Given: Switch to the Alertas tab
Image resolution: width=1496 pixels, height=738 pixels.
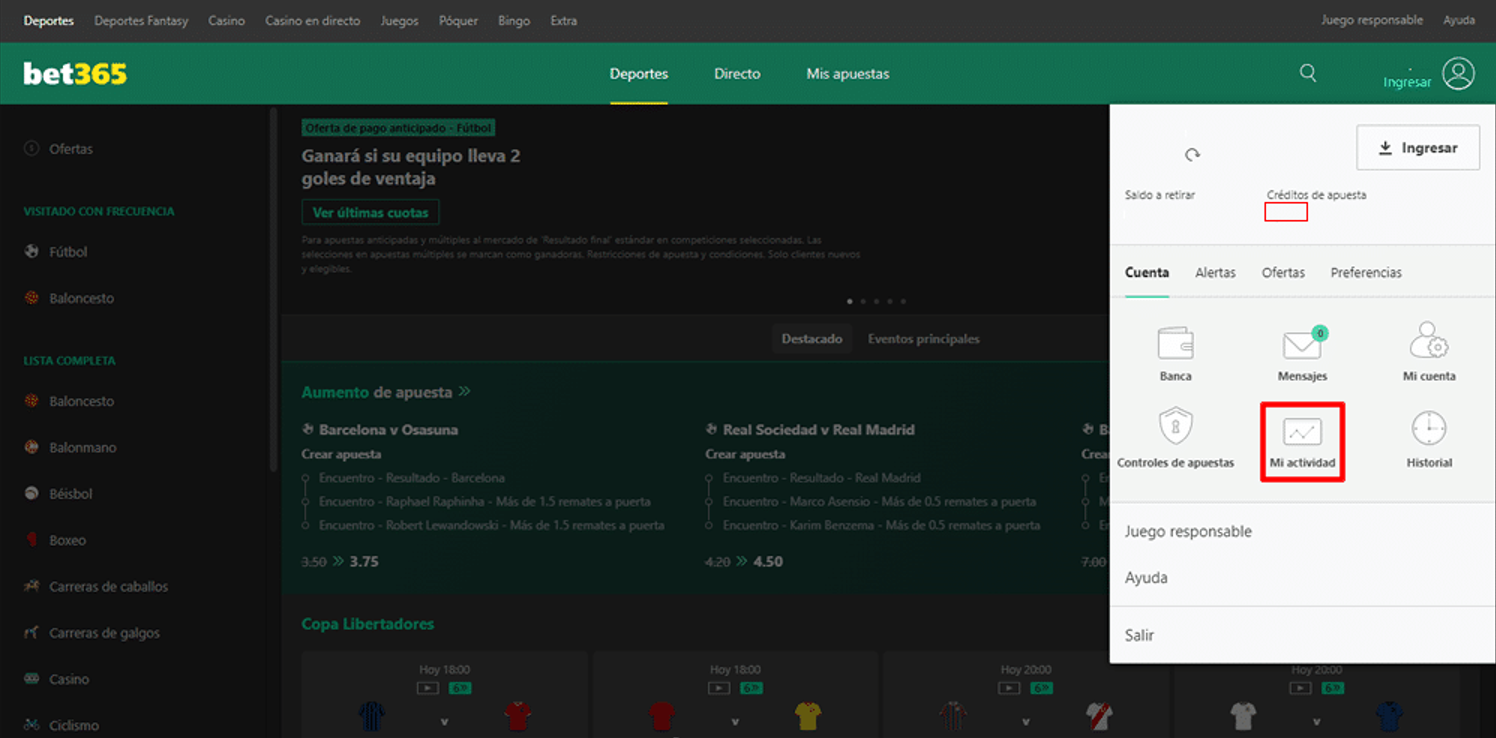Looking at the screenshot, I should [1215, 272].
